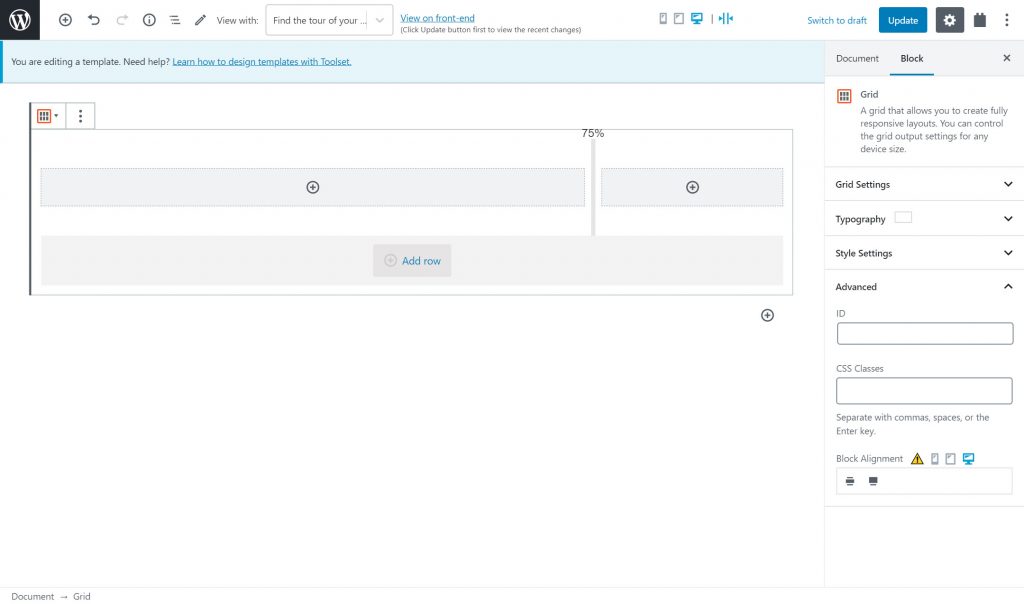The height and width of the screenshot is (604, 1024).
Task: Select the pencil edit tool
Action: pyautogui.click(x=200, y=20)
